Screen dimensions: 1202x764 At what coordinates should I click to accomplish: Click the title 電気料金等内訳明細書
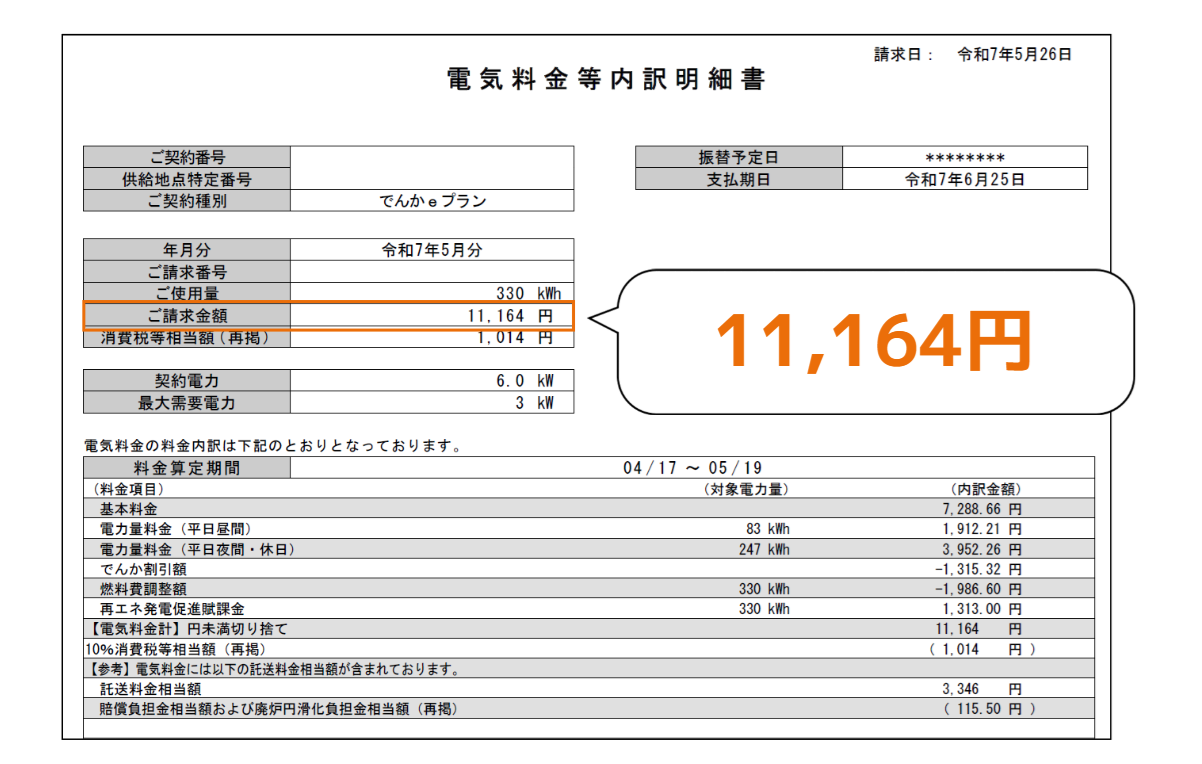coord(606,80)
